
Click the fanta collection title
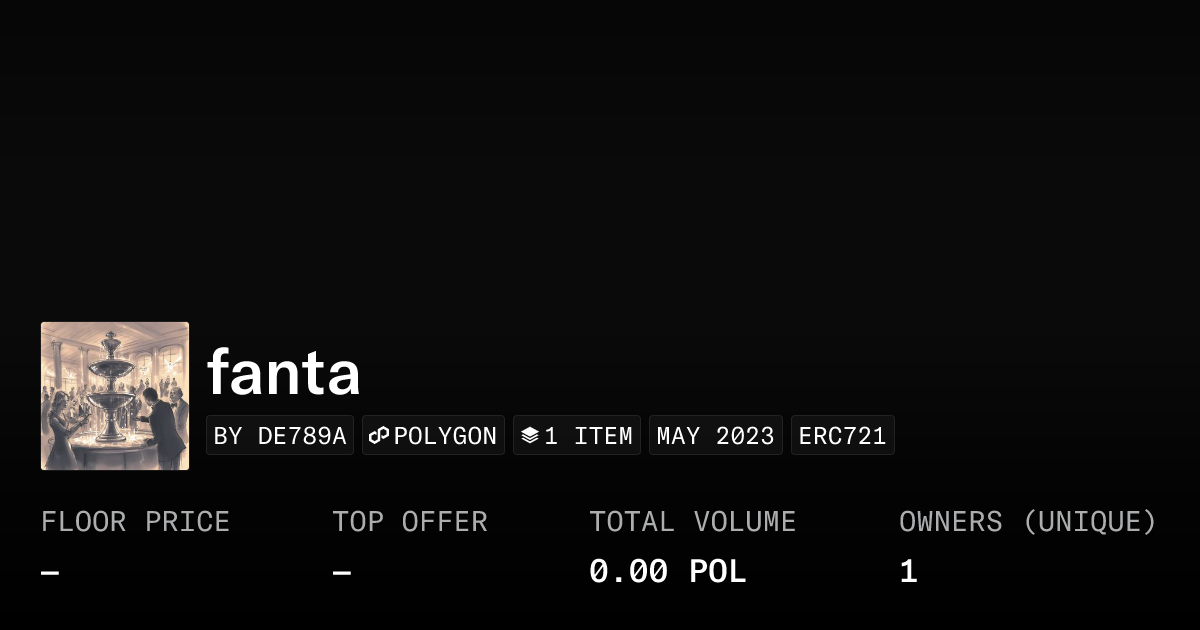(x=283, y=373)
